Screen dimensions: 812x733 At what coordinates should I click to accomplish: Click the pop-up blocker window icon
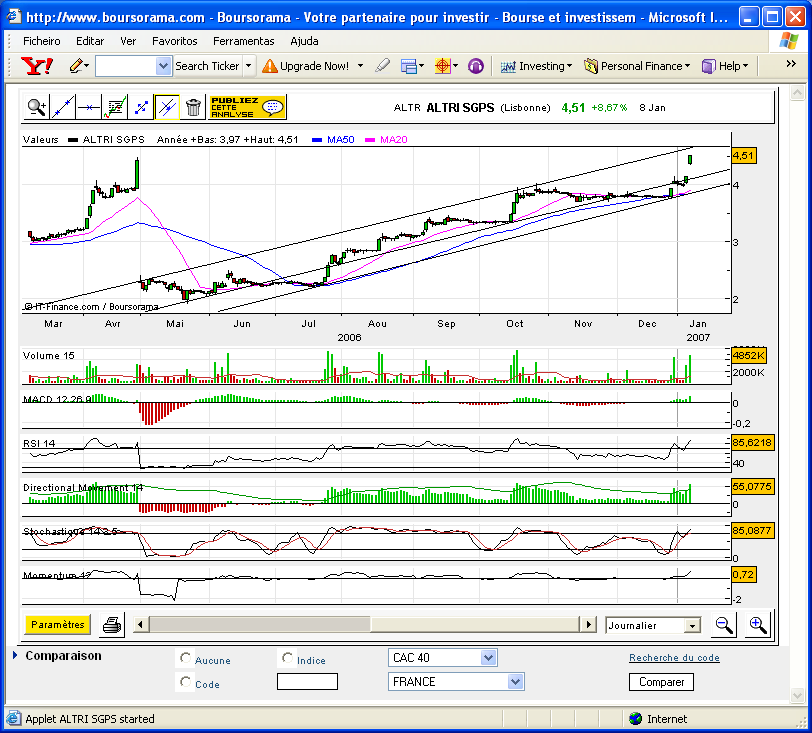pyautogui.click(x=409, y=66)
